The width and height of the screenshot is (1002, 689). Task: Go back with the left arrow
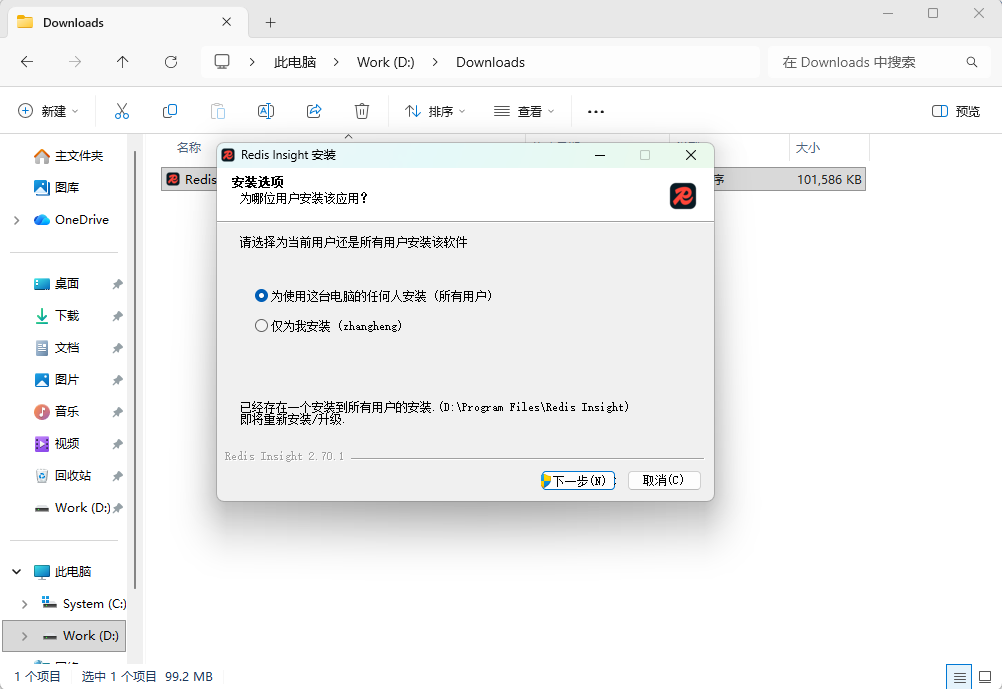27,62
